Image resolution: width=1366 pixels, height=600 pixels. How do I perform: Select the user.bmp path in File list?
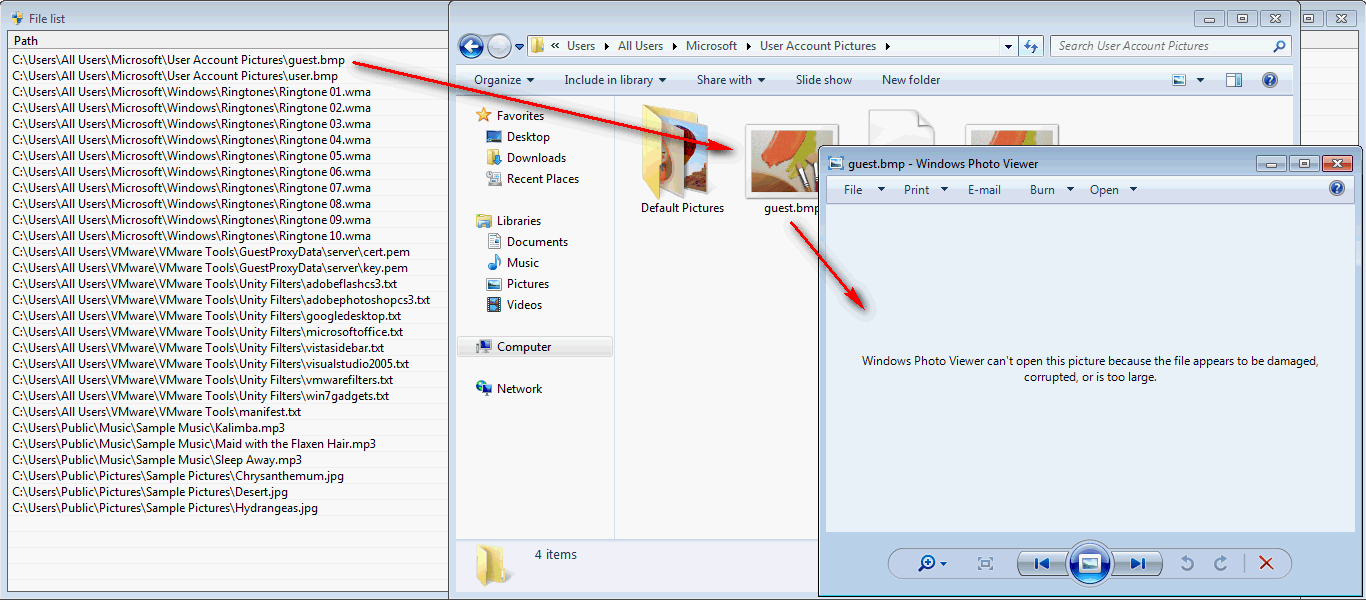(x=175, y=76)
